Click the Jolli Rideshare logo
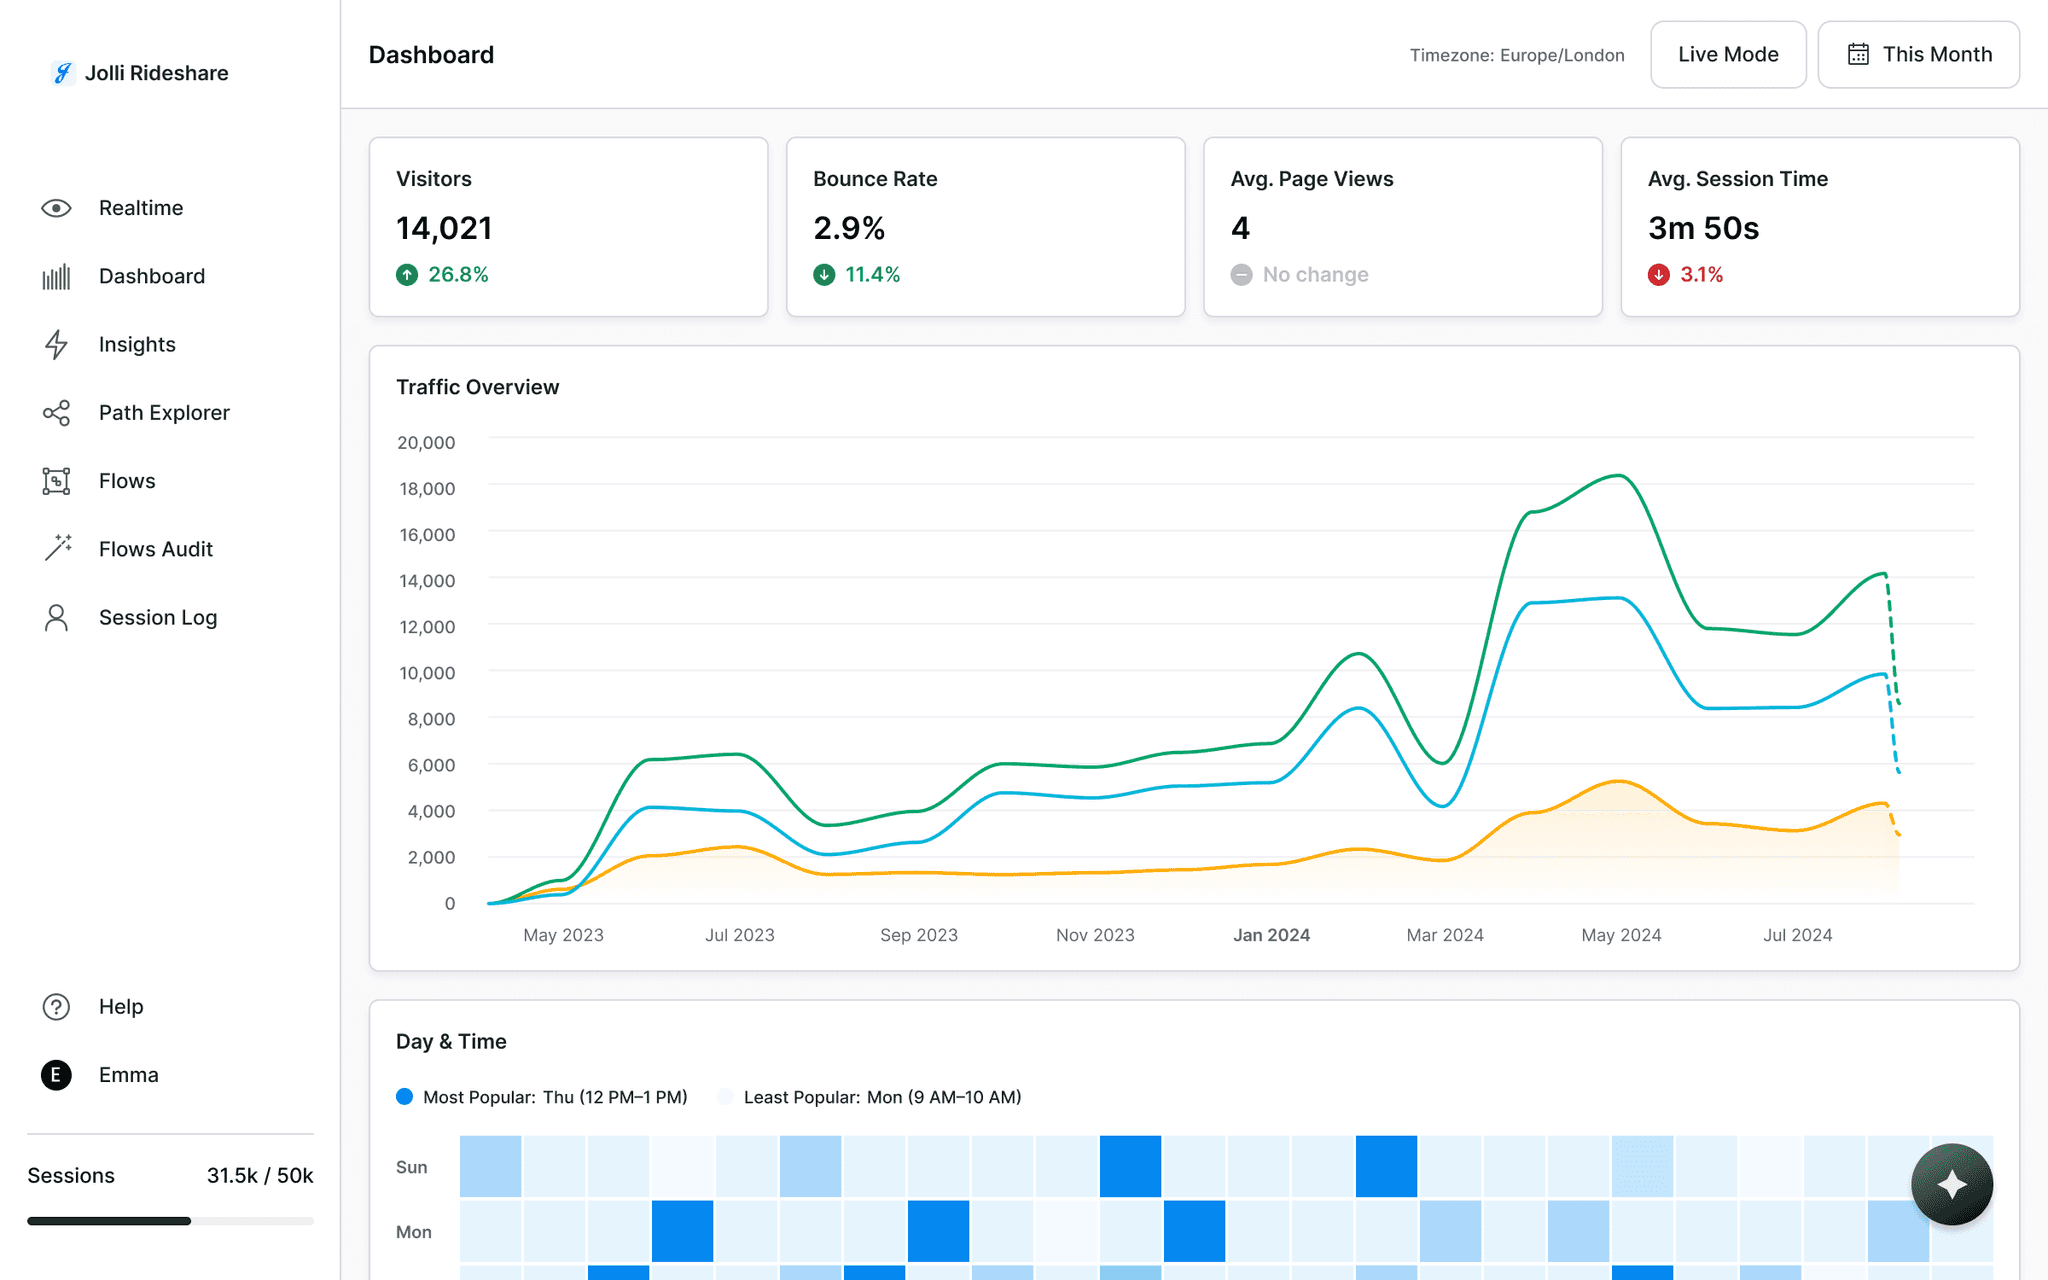 138,72
